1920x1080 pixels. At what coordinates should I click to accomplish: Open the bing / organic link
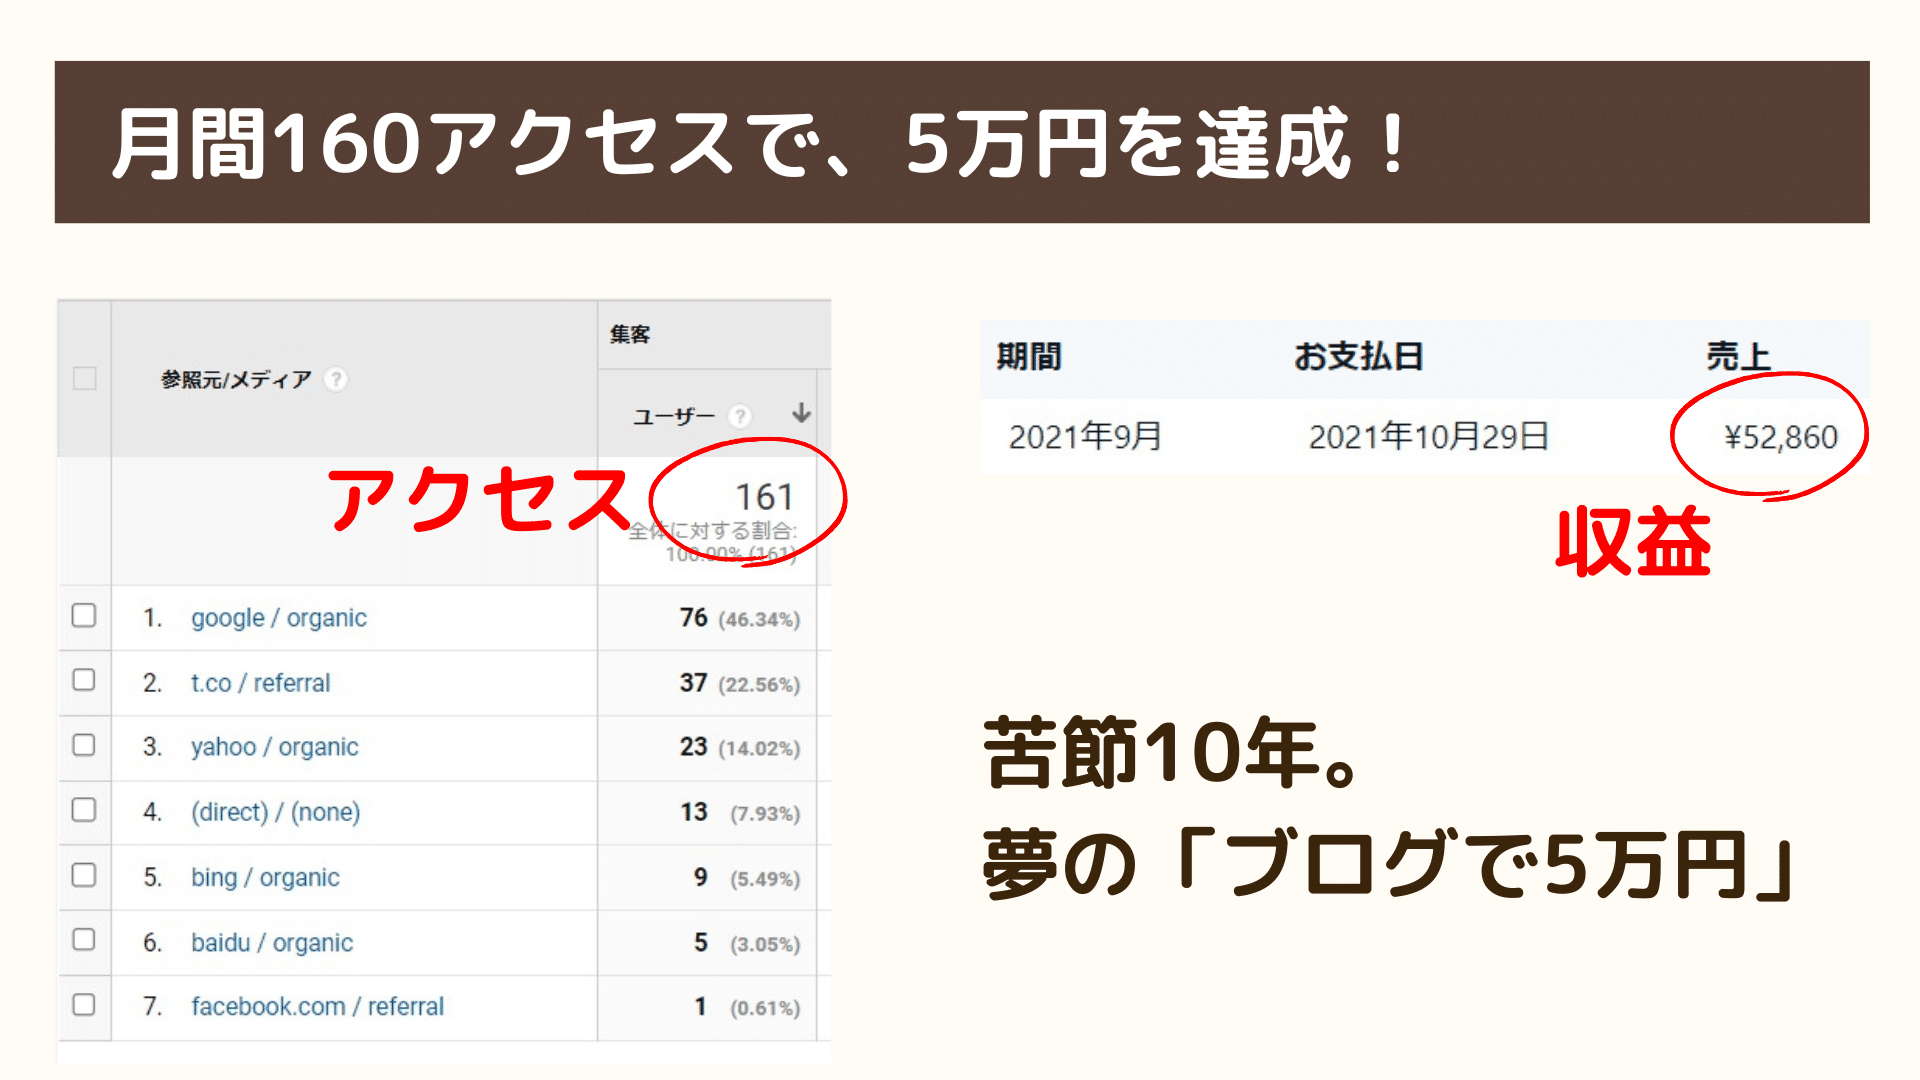pyautogui.click(x=265, y=877)
